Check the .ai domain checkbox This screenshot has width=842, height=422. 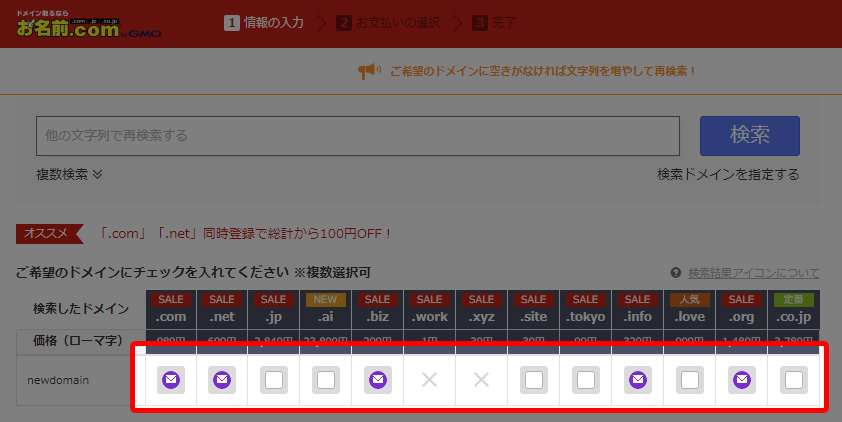click(x=326, y=380)
